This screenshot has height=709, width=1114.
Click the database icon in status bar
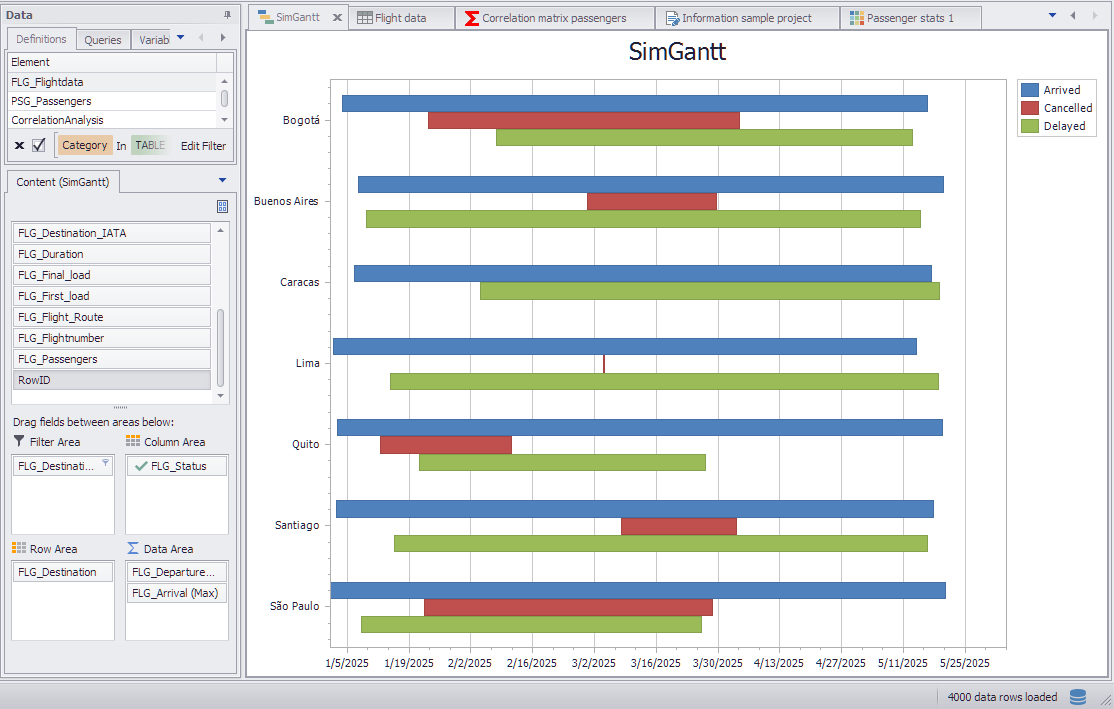click(x=1077, y=697)
